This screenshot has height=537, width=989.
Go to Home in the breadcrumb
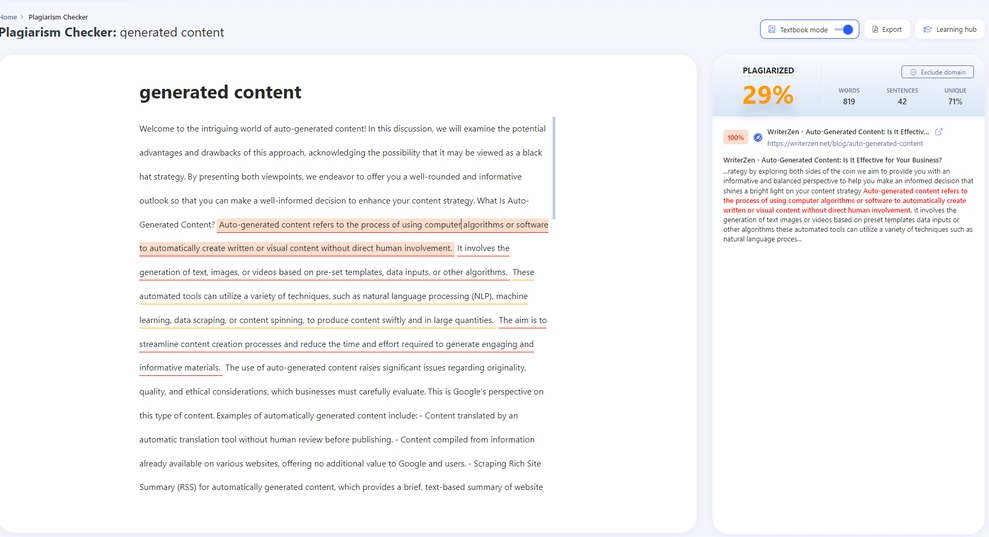click(x=8, y=17)
